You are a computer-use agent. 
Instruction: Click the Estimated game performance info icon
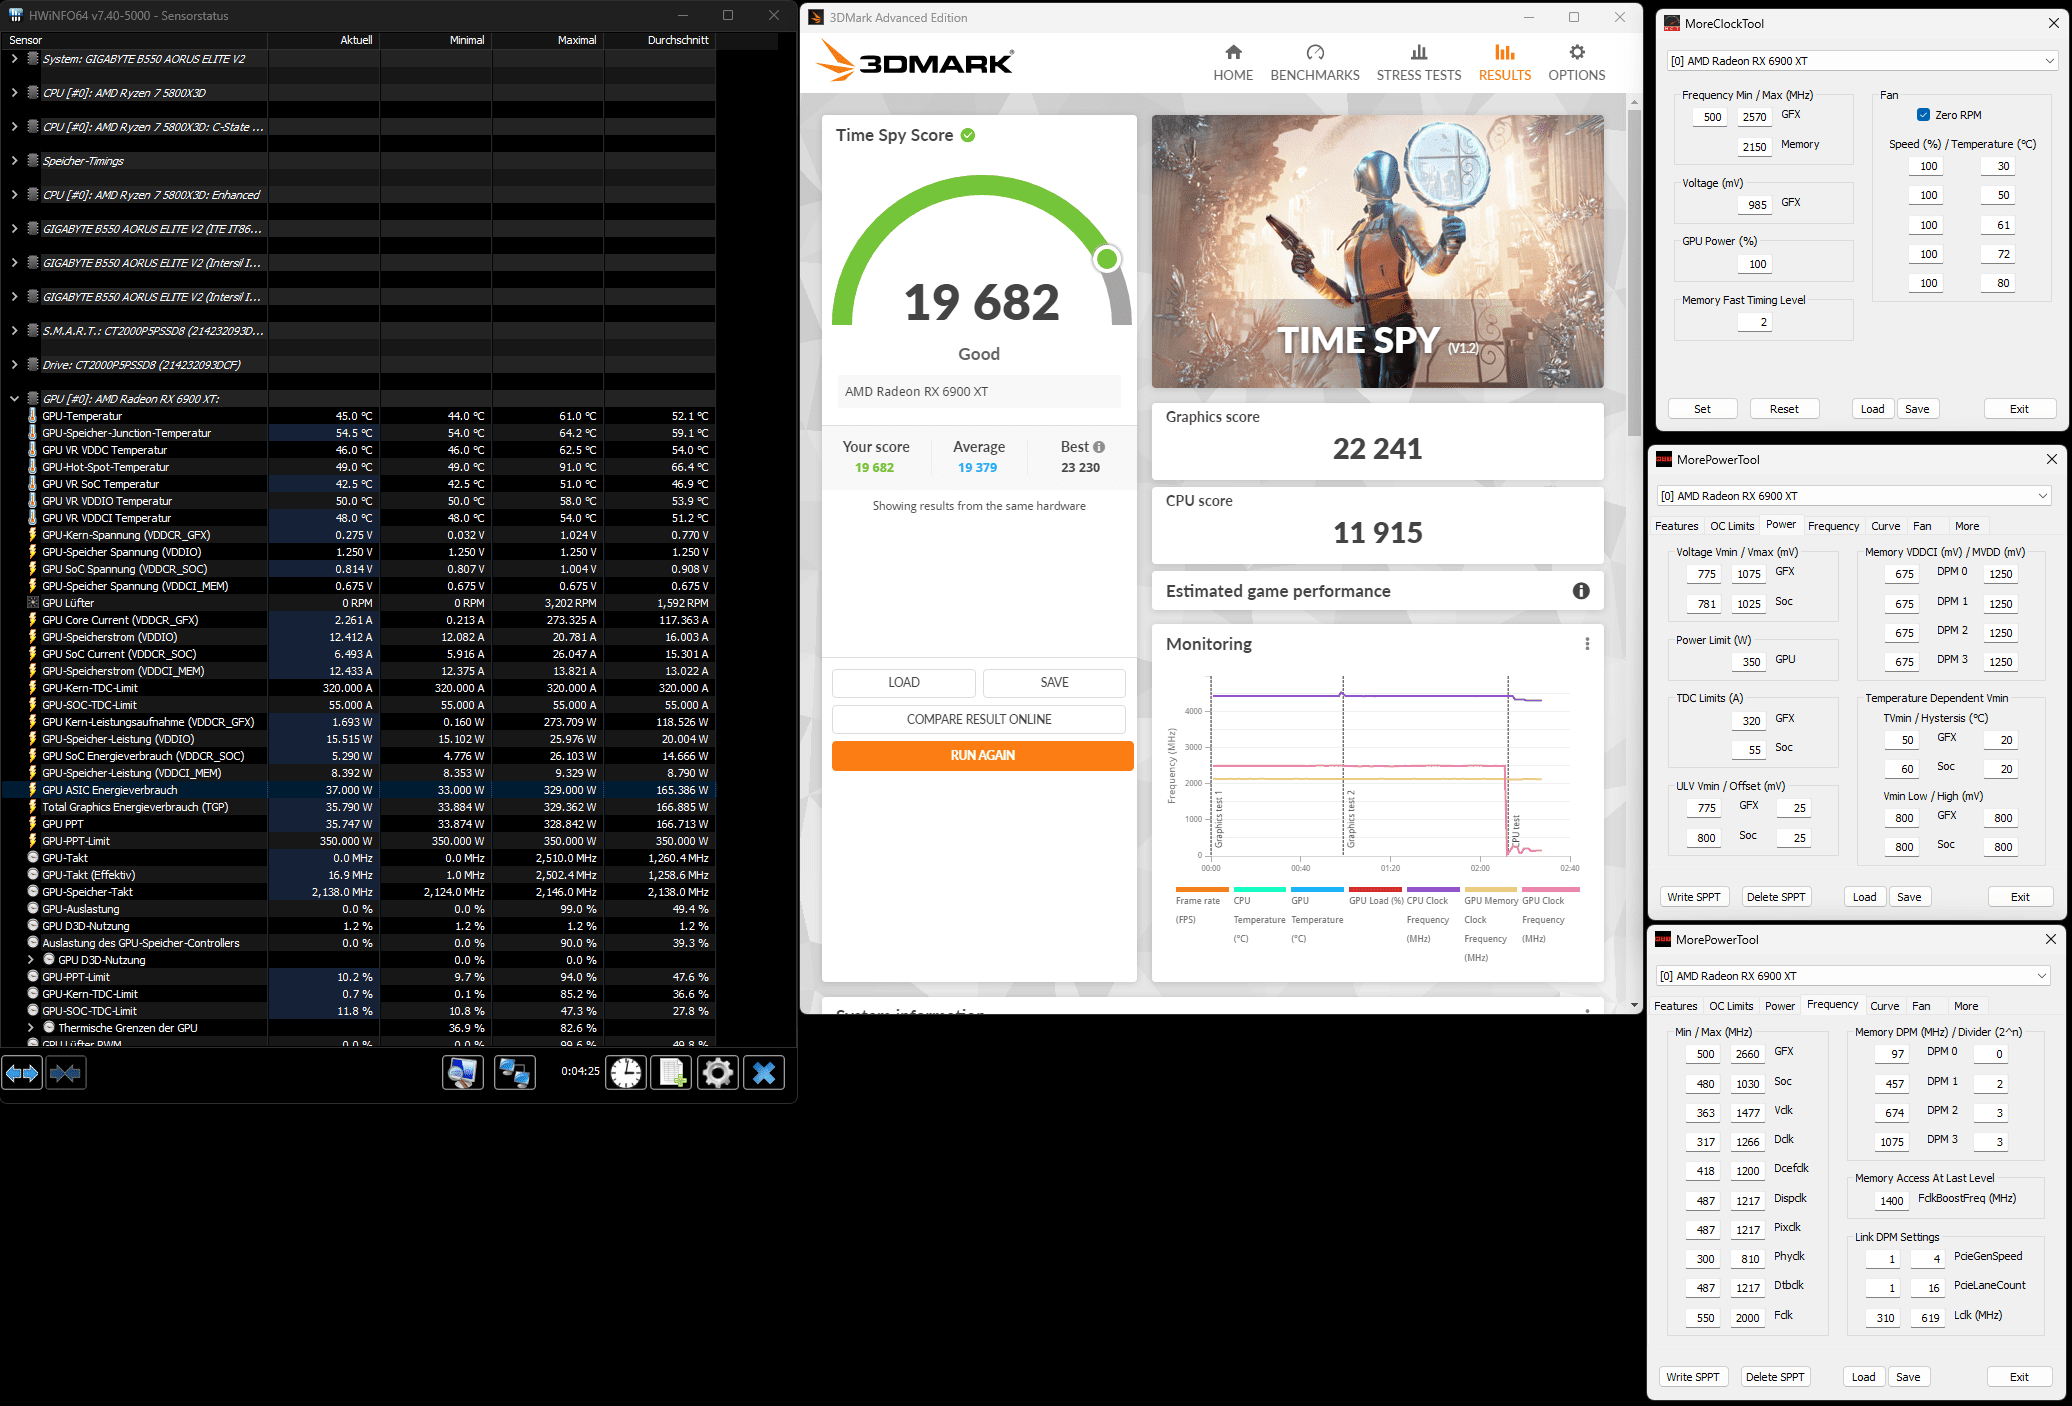point(1581,591)
